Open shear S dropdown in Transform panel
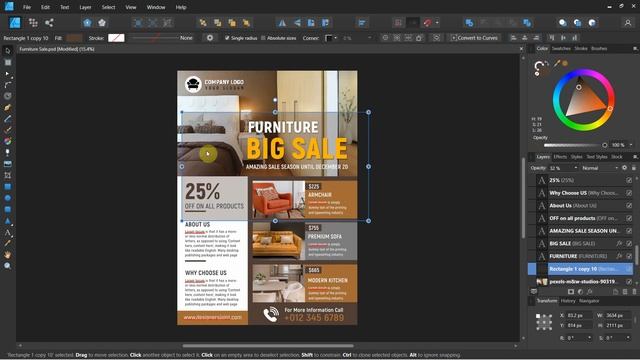Viewport: 640px width, 360px height. click(627, 338)
